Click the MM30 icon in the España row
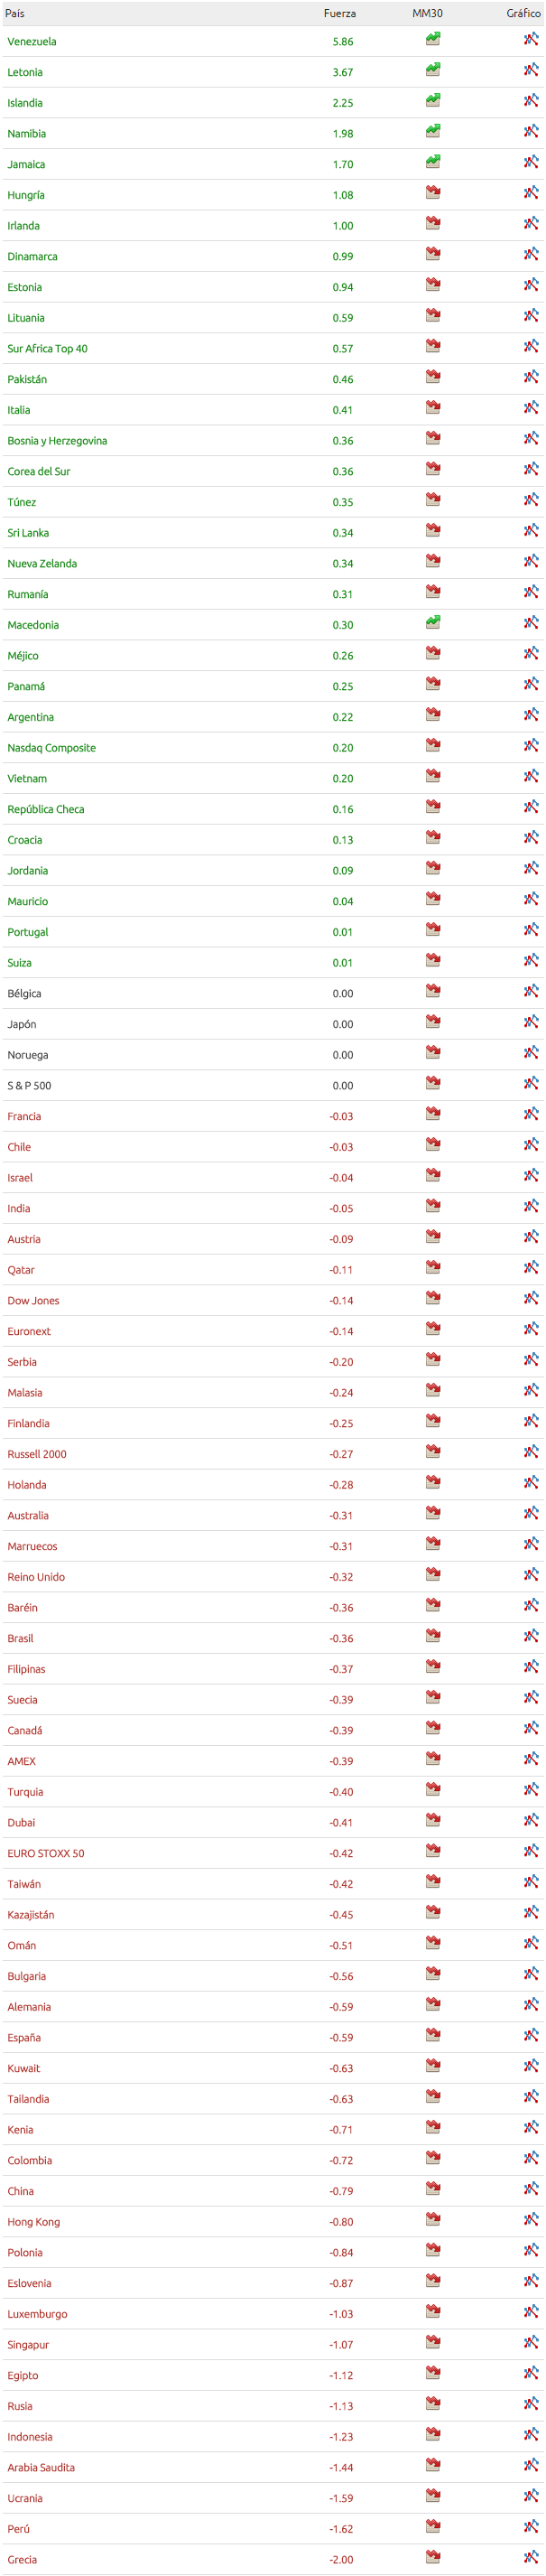Screen dimensions: 546x2576 coord(433,2036)
